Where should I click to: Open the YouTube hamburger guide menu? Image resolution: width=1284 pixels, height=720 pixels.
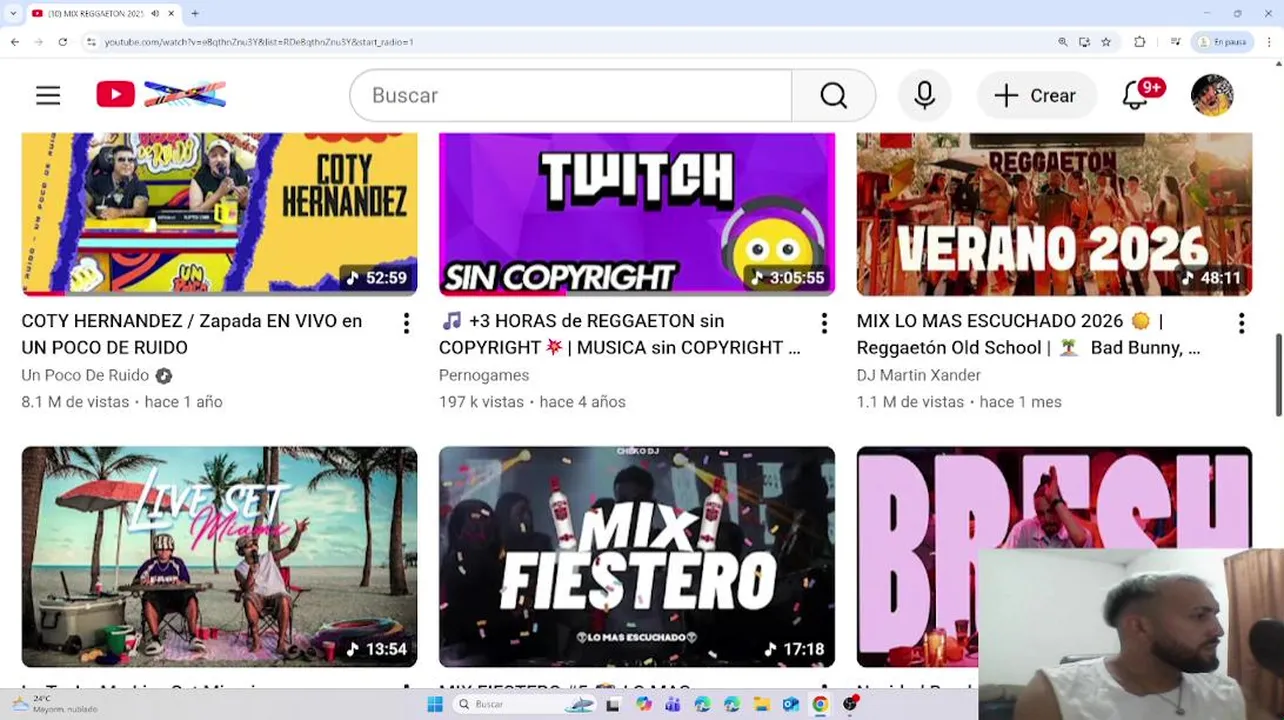(x=48, y=95)
